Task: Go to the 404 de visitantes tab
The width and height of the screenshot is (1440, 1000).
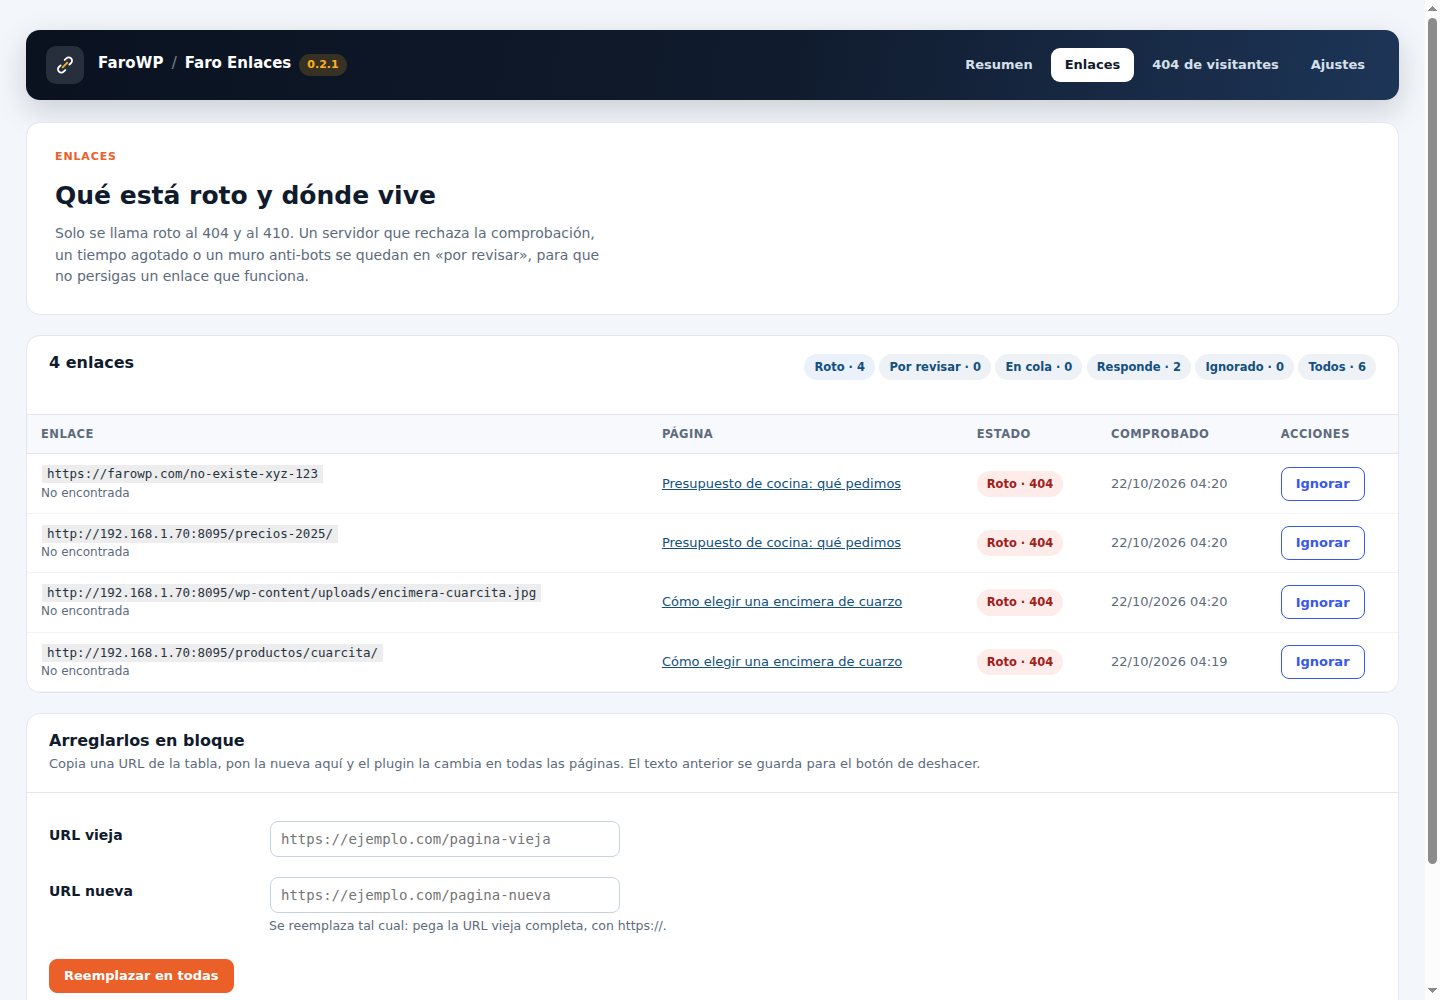Action: (x=1215, y=65)
